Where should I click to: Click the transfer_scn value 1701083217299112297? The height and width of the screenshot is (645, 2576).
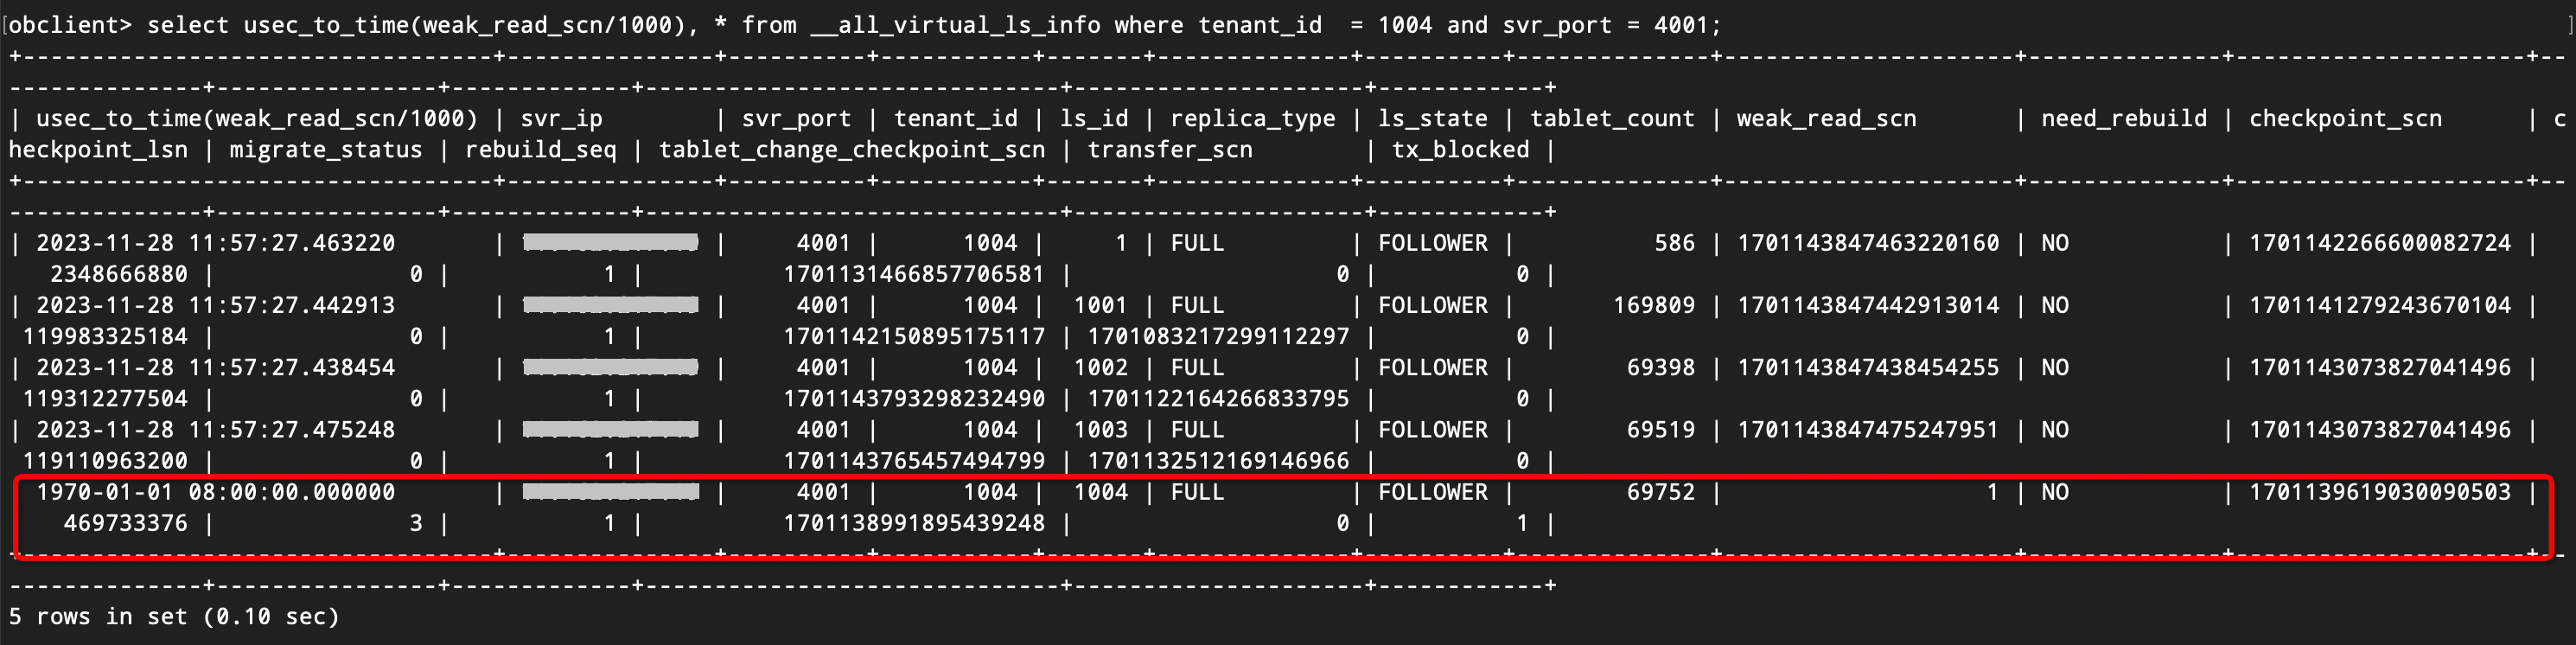point(1218,337)
